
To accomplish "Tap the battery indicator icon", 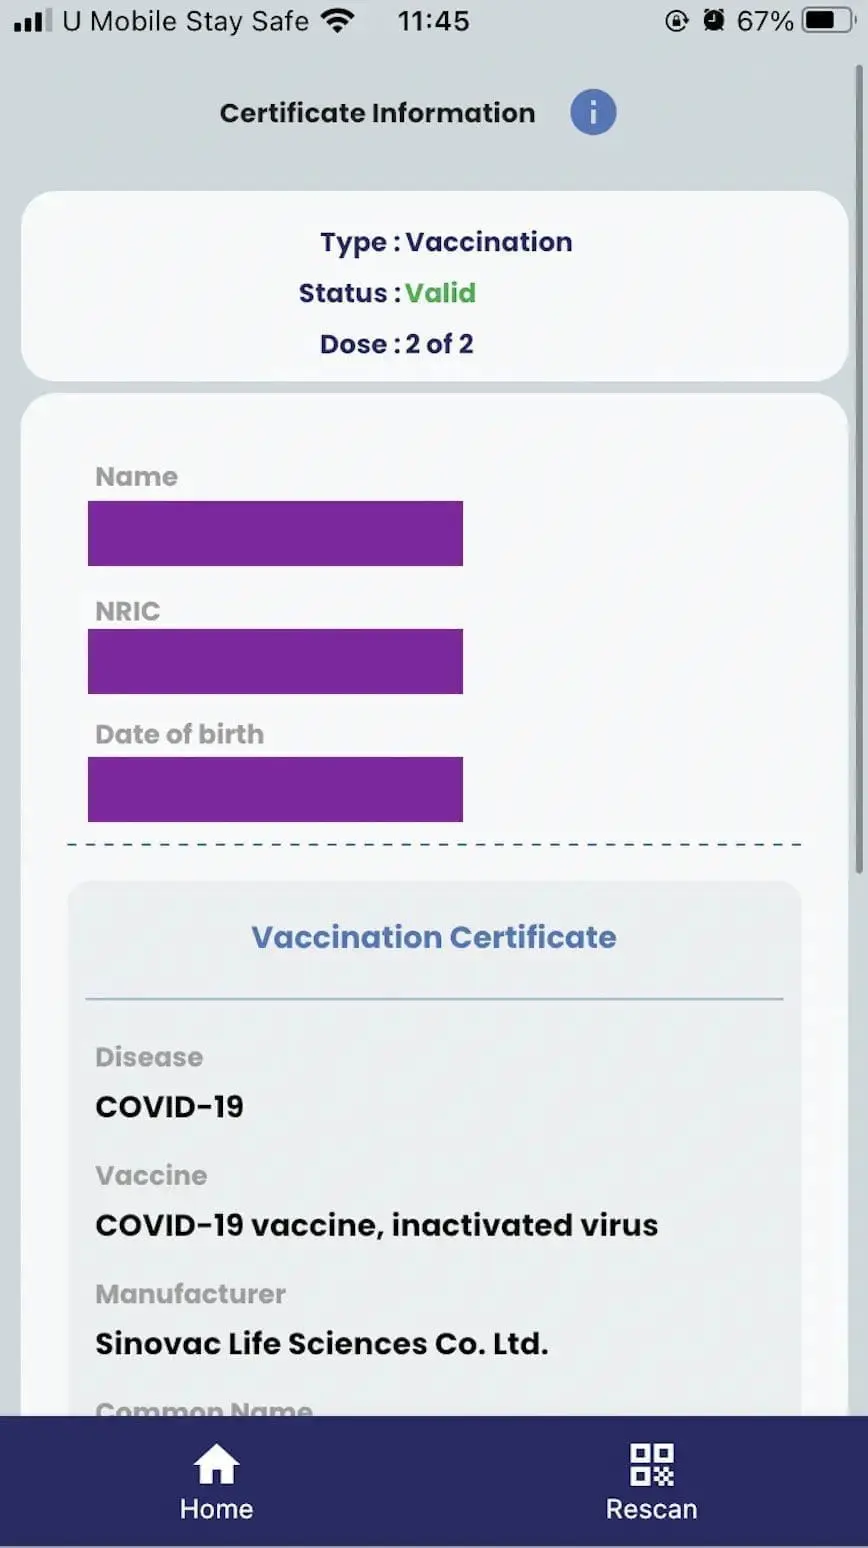I will tap(828, 20).
